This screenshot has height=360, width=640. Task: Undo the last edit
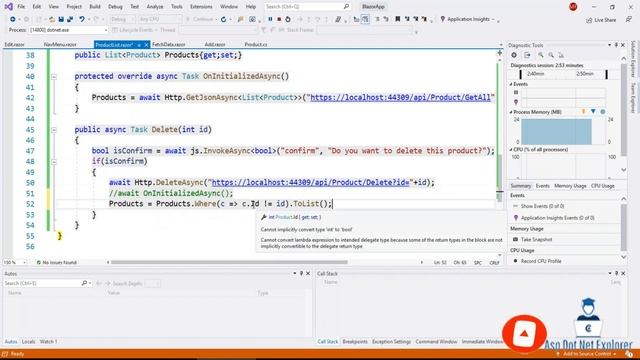pos(82,19)
